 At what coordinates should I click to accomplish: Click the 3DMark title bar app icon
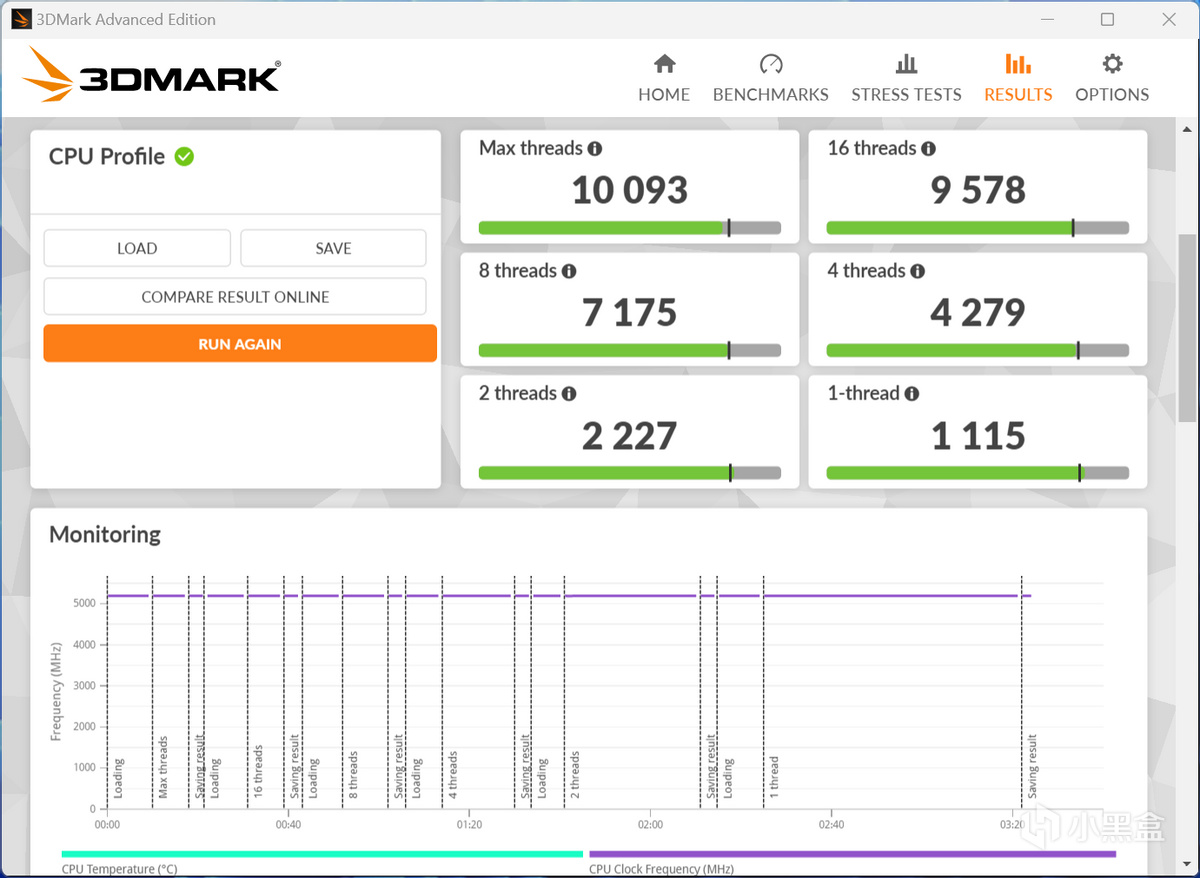21,19
